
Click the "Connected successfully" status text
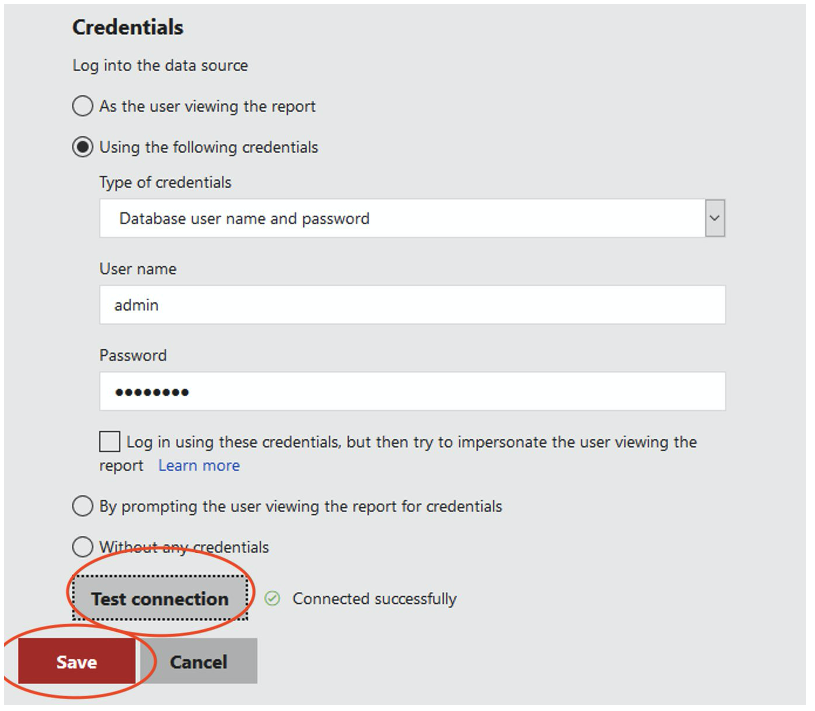[x=374, y=598]
